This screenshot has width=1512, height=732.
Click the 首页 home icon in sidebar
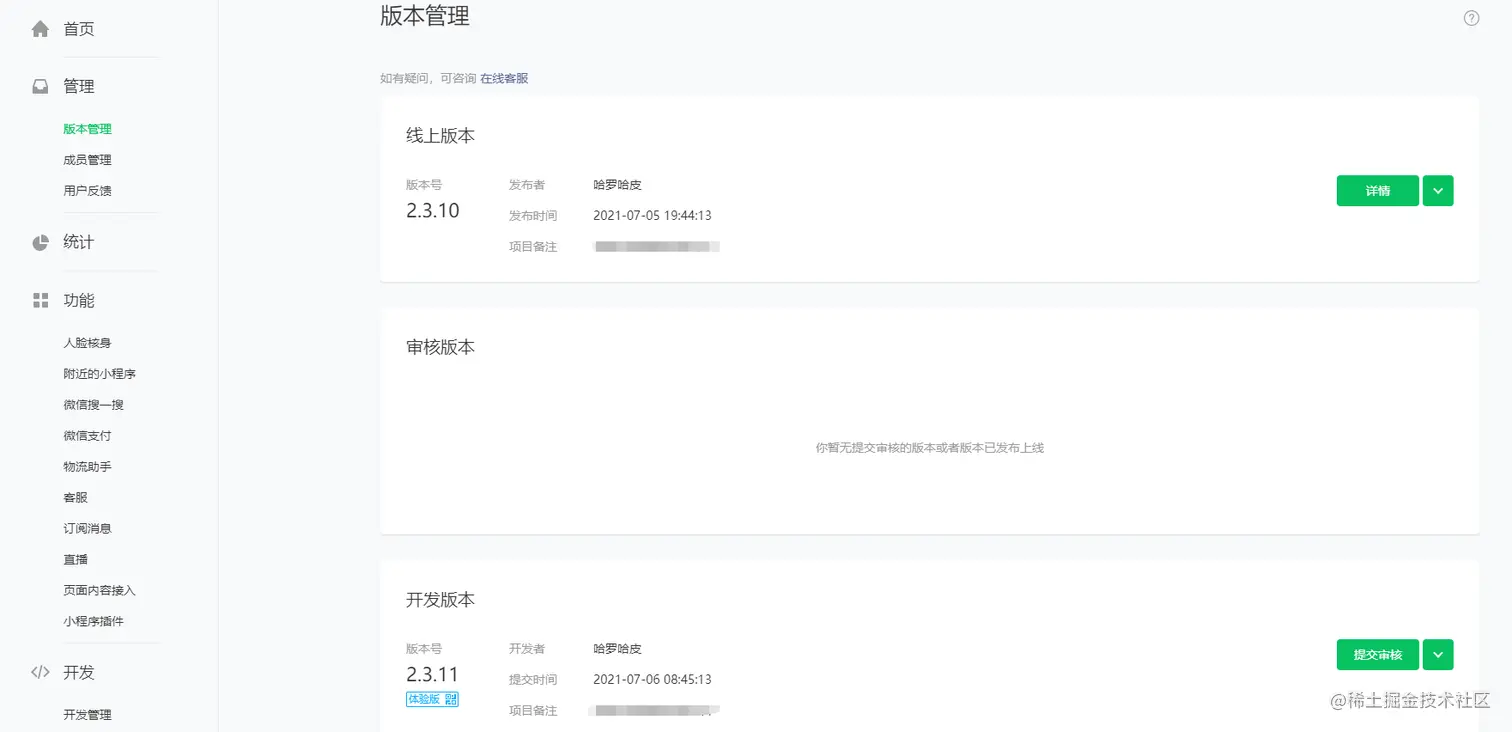(40, 28)
